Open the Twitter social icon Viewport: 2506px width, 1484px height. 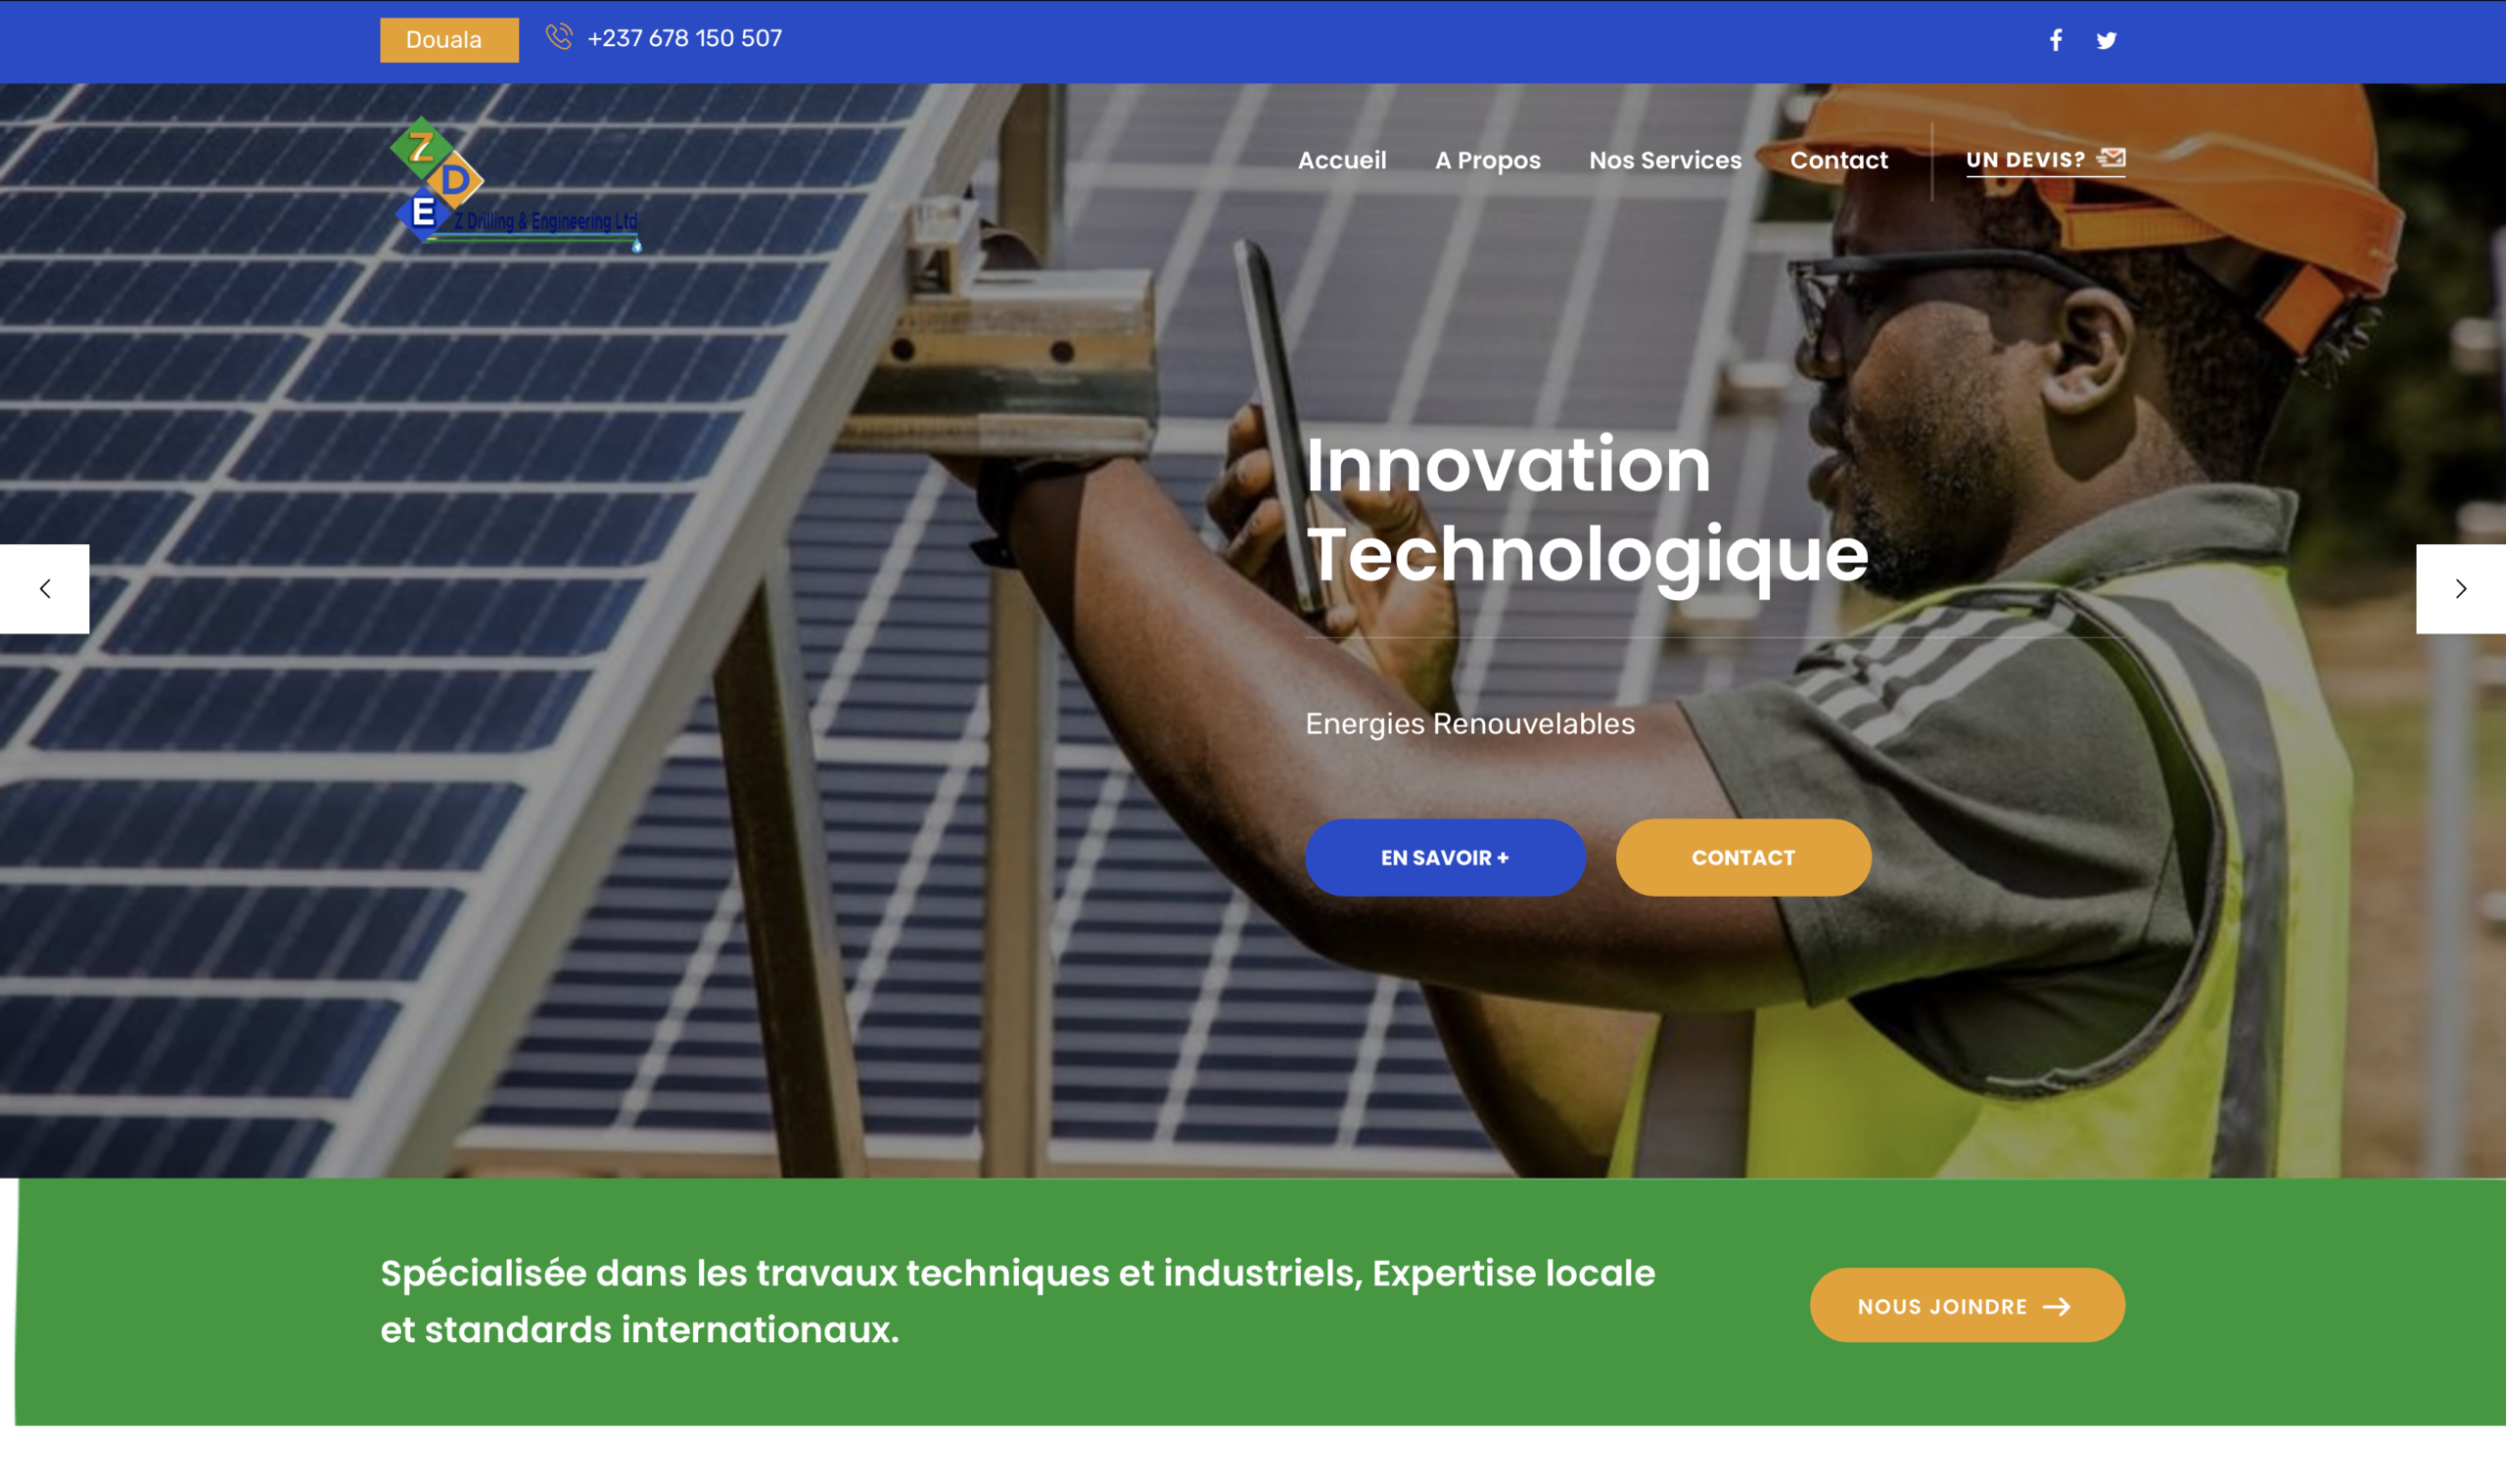(x=2106, y=41)
